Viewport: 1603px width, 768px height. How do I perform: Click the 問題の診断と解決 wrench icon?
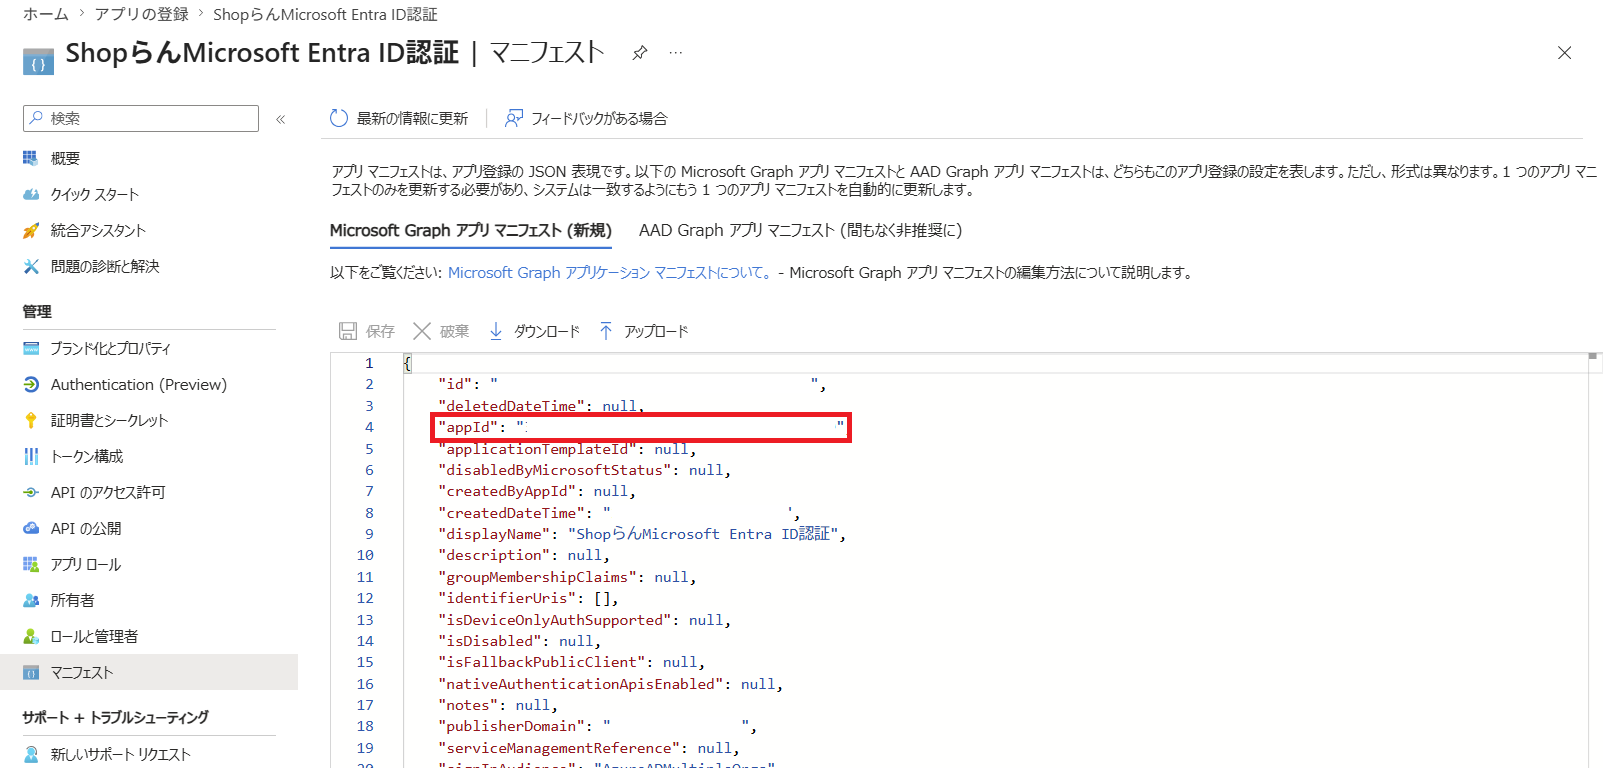pyautogui.click(x=31, y=266)
